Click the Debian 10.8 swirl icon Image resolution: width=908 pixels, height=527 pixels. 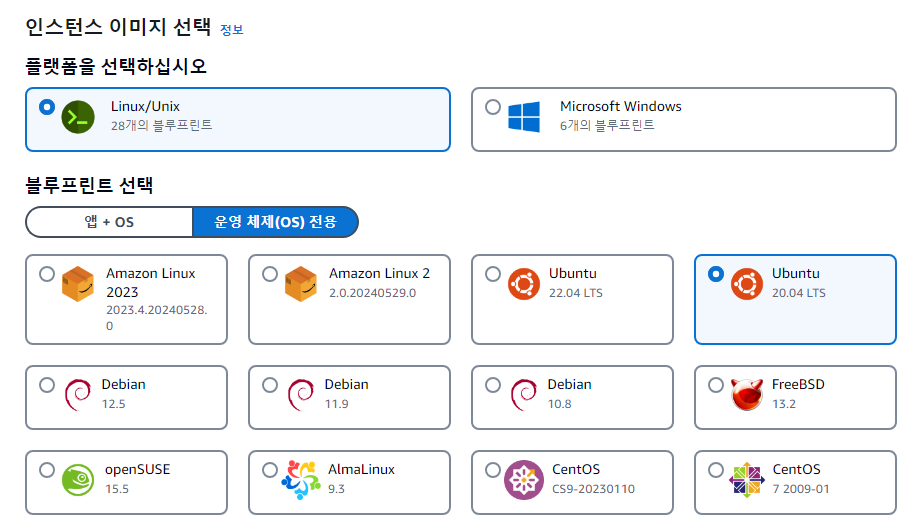(523, 394)
